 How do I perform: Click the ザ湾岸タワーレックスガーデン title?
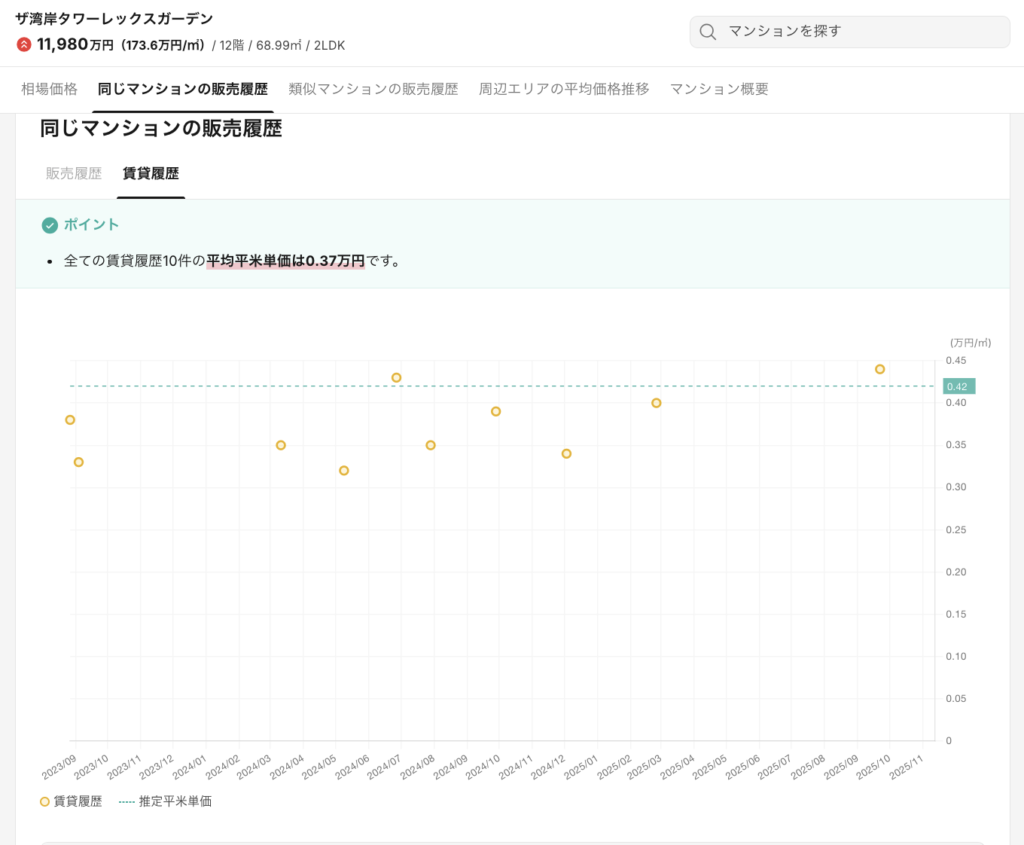[114, 19]
